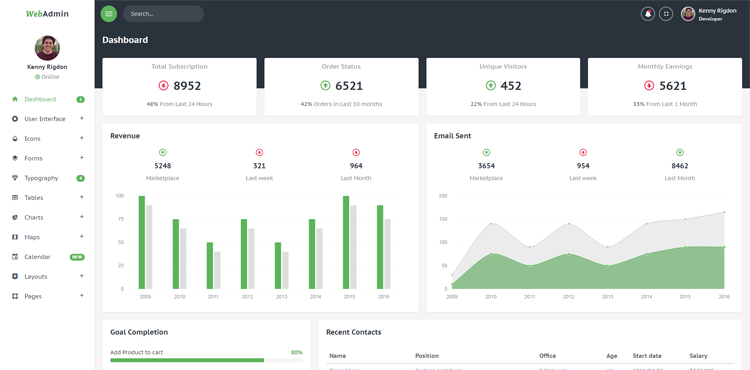
Task: Expand User Interface submenu plus sign
Action: 82,119
